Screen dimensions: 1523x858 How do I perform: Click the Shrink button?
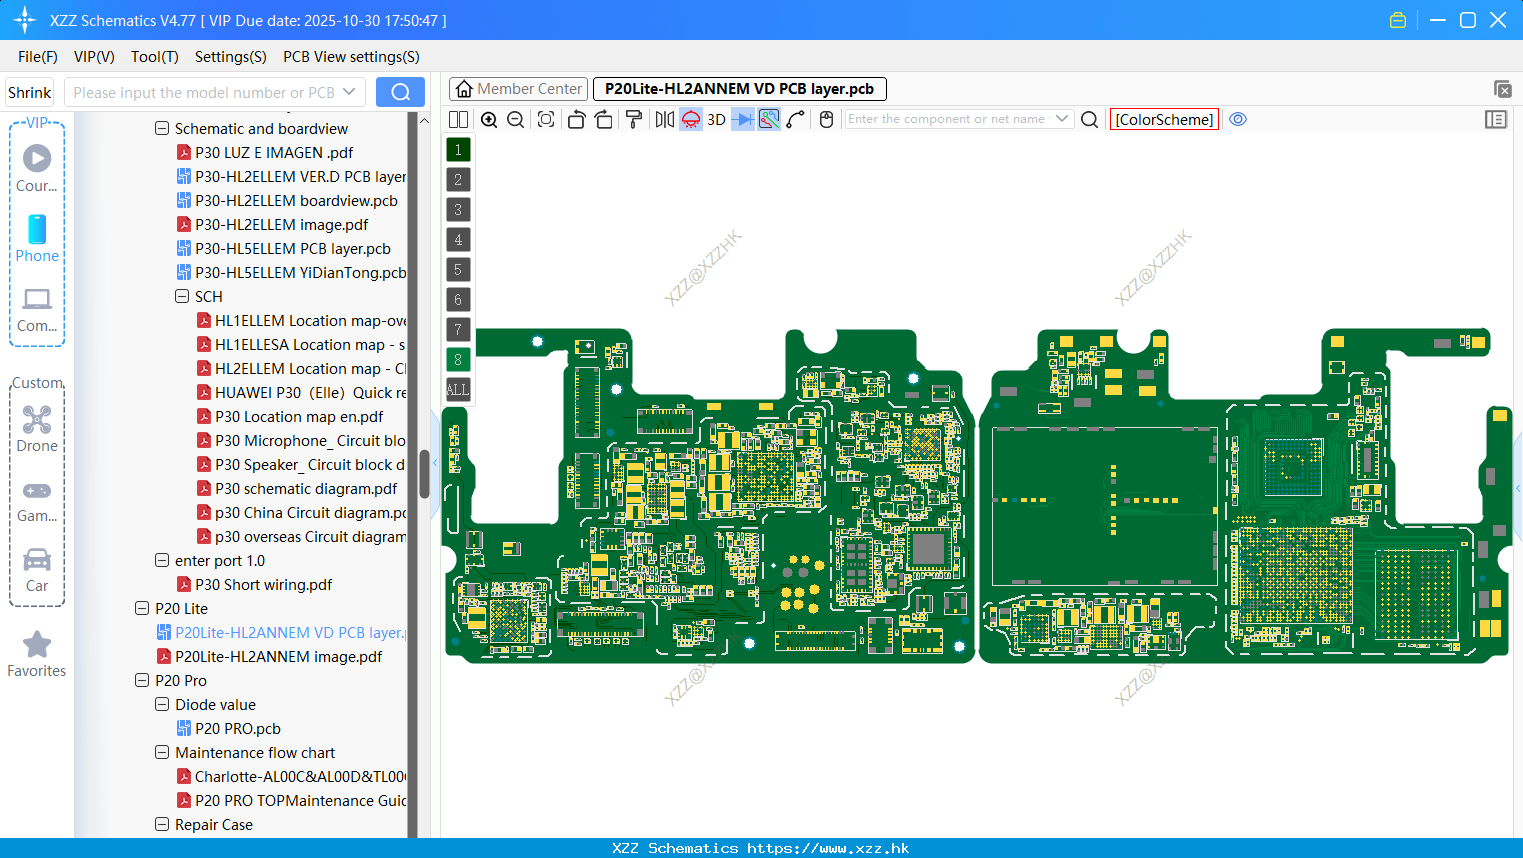(x=30, y=92)
